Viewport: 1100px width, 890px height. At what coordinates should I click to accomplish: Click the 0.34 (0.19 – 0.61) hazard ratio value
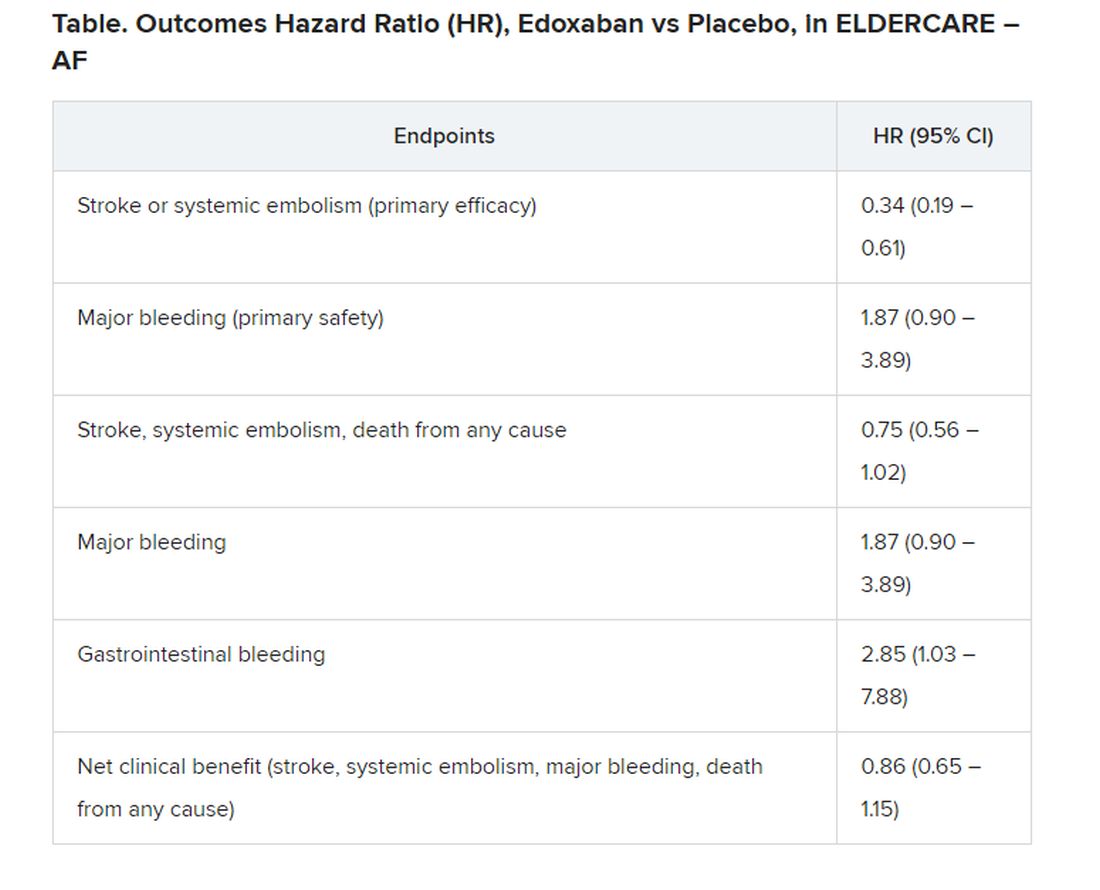[917, 227]
